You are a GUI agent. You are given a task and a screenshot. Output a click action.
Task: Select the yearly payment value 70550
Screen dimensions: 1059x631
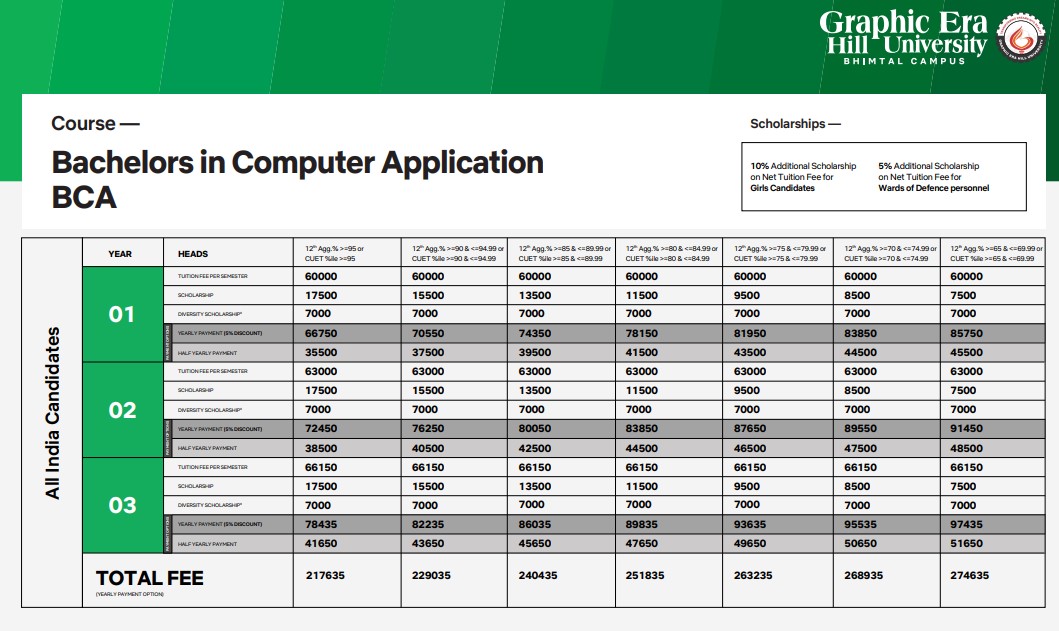[428, 333]
